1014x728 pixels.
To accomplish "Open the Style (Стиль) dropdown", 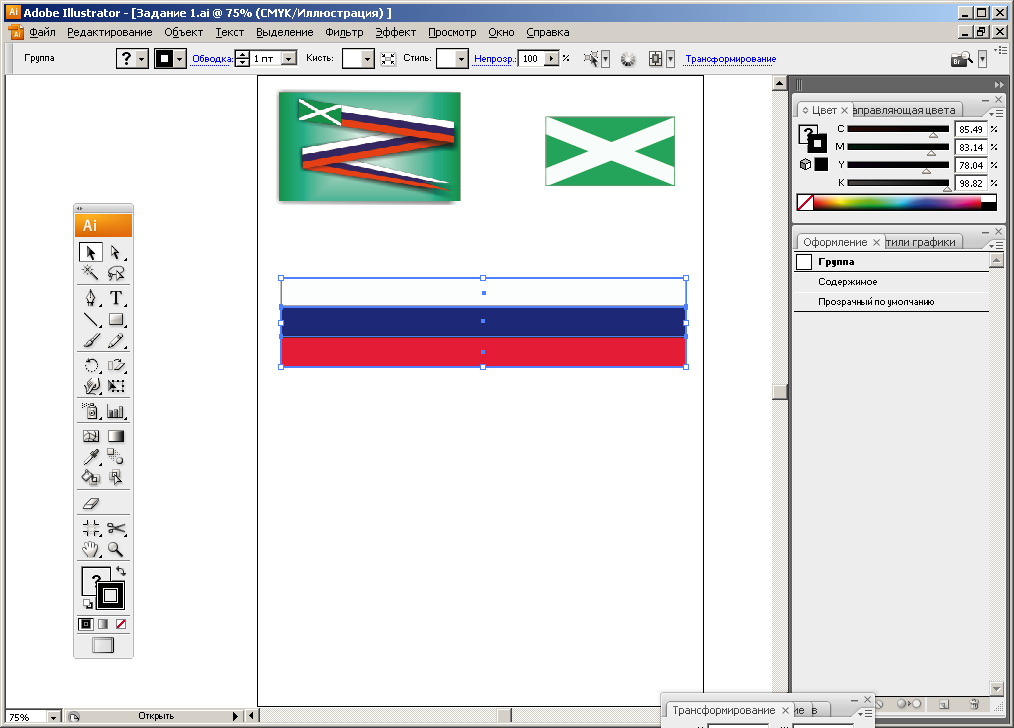I will pyautogui.click(x=461, y=59).
